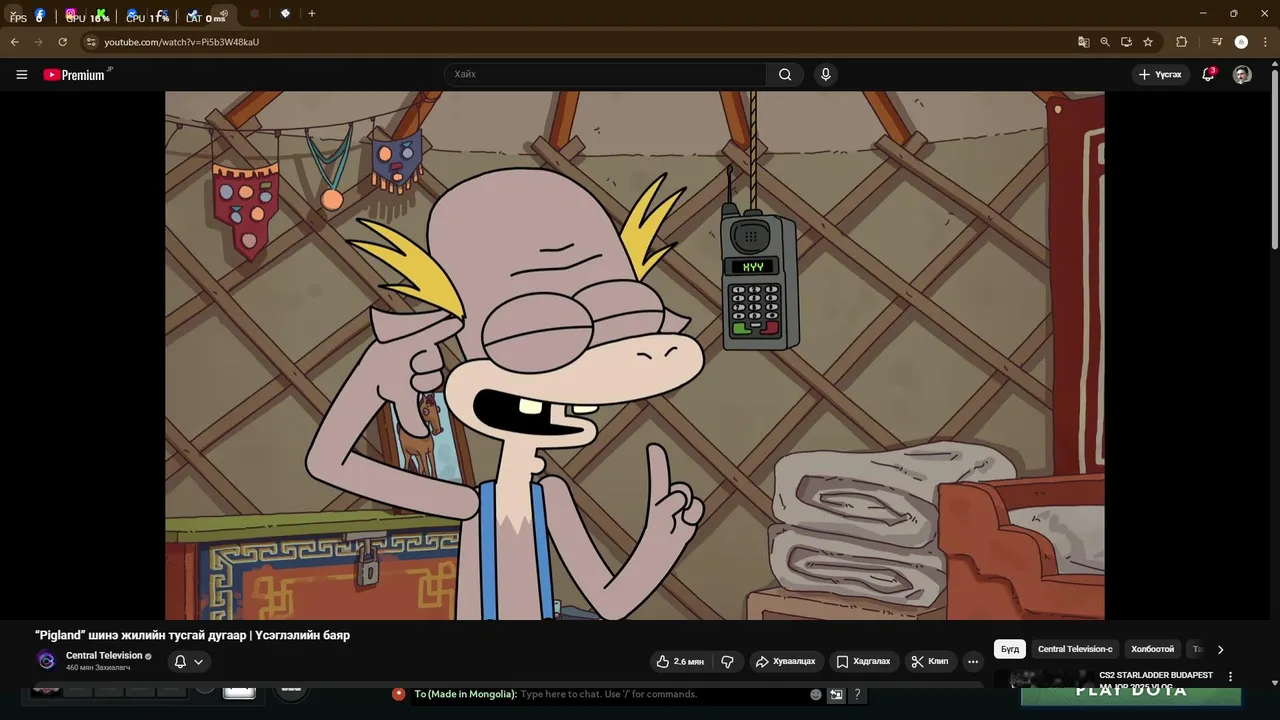Save the video with Хадгалах
Screen dimensions: 1280x720
[x=863, y=661]
